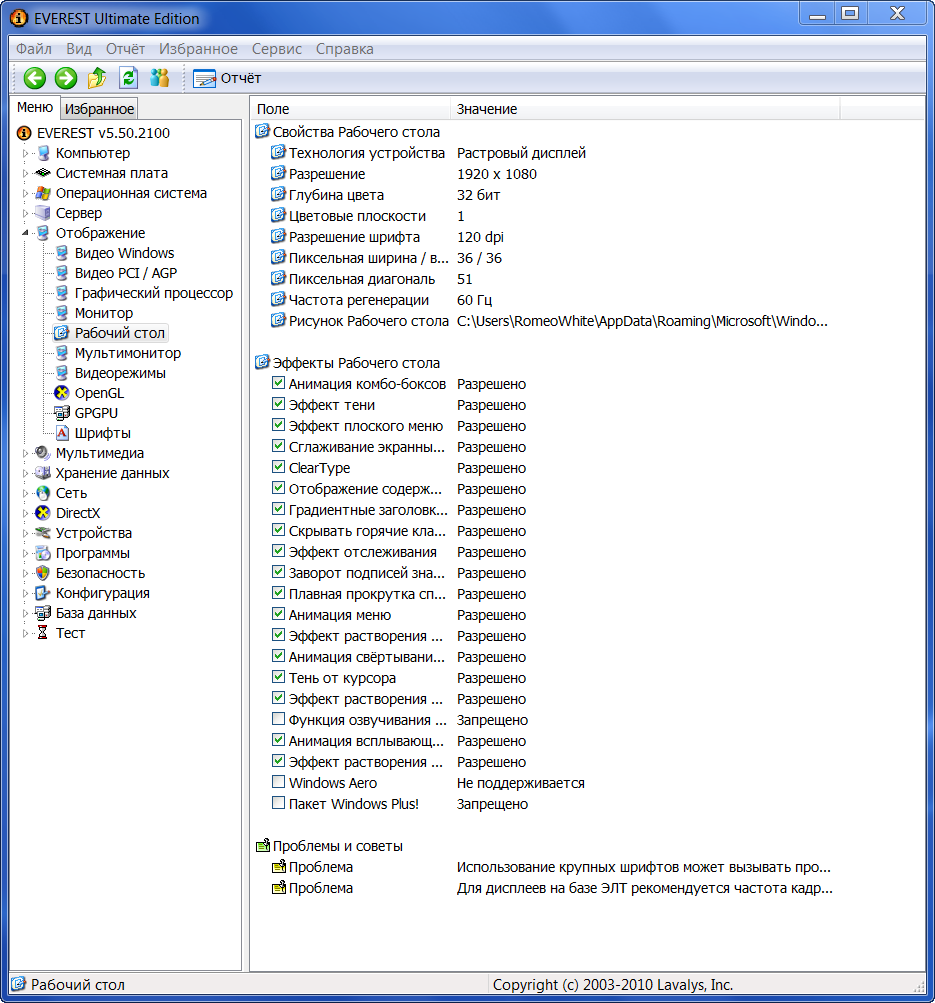
Task: Open the Видеорежимы tree item
Action: [x=120, y=373]
